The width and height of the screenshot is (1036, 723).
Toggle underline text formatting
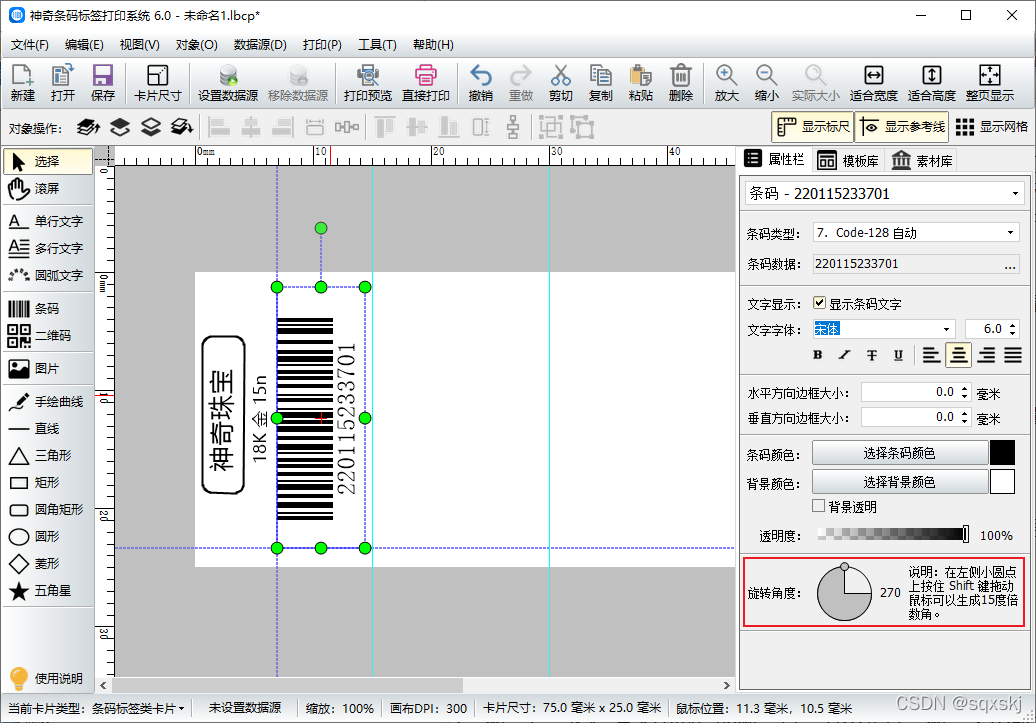[899, 355]
